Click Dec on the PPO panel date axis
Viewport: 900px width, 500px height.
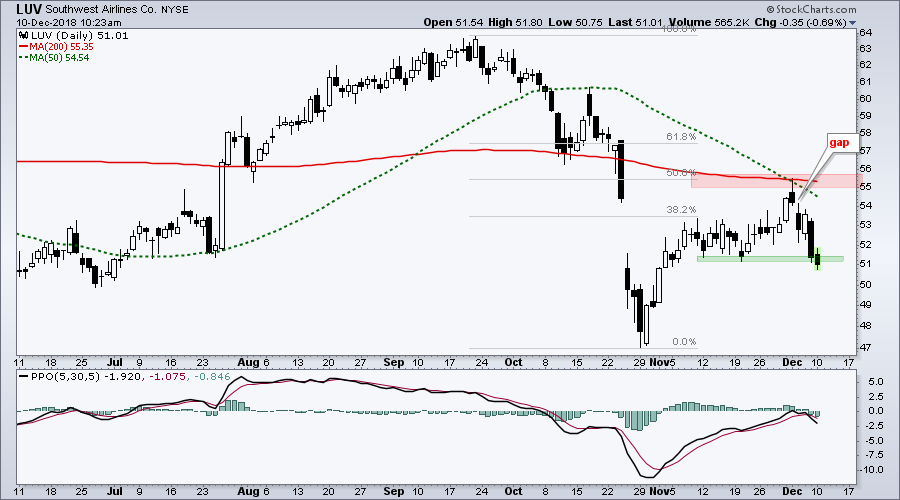[x=792, y=491]
